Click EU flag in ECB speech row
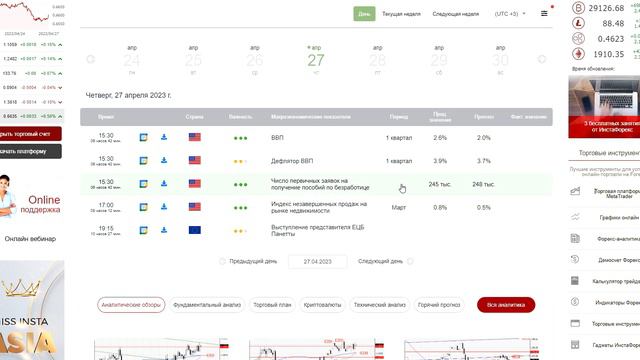Image resolution: width=640 pixels, height=360 pixels. (x=195, y=230)
